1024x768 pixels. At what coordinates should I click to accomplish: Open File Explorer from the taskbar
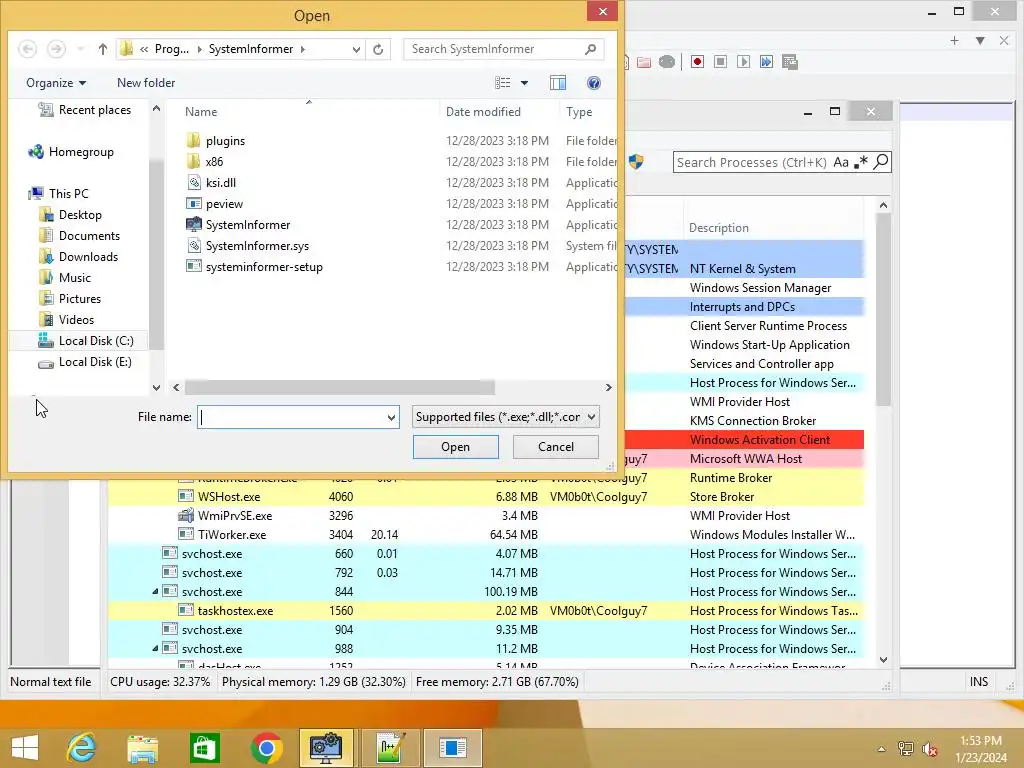[142, 748]
